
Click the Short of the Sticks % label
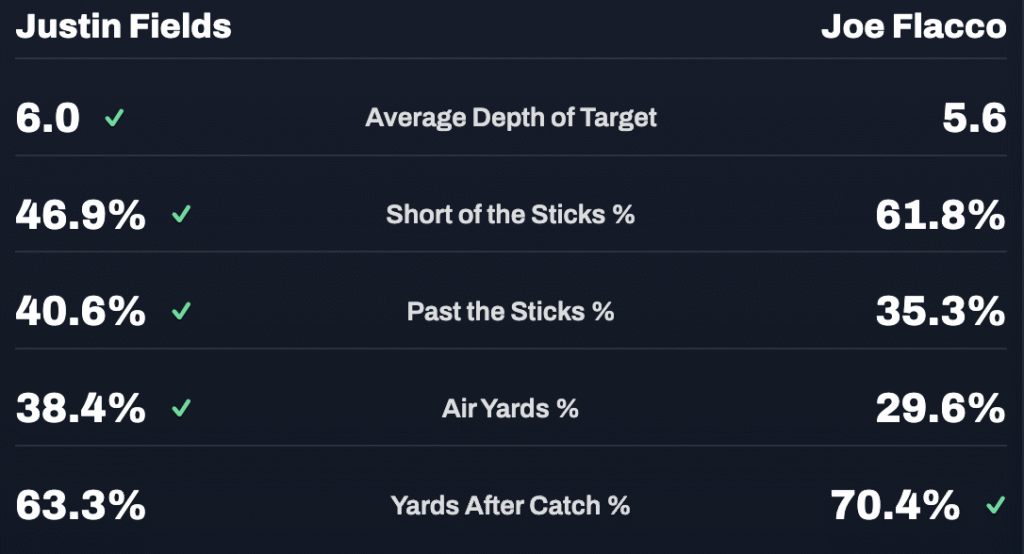[510, 215]
